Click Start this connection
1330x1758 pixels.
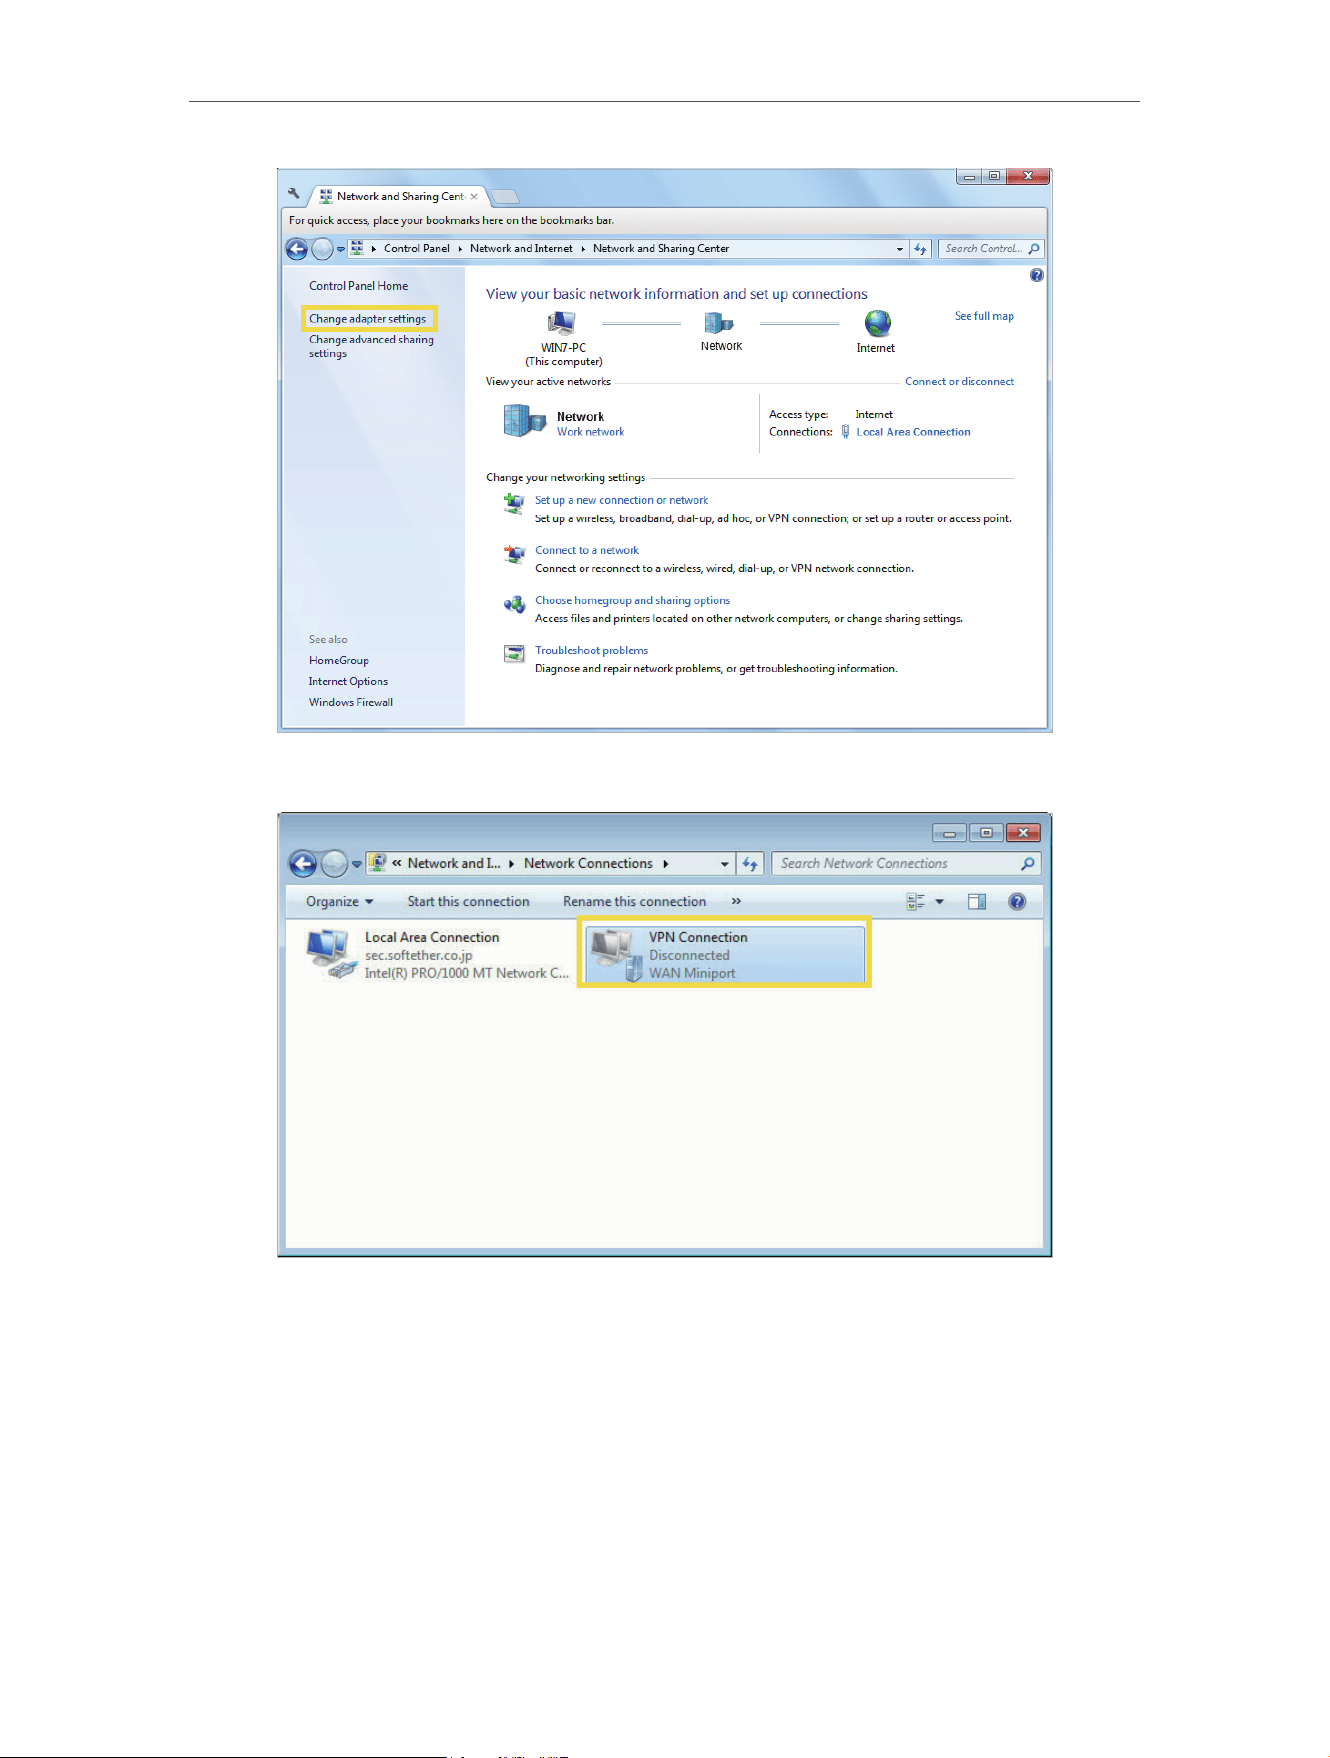click(468, 902)
